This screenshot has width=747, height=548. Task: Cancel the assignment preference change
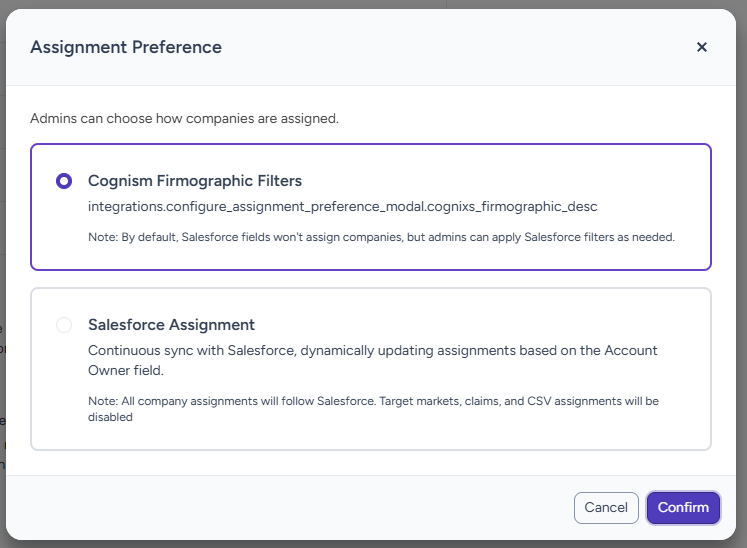pyautogui.click(x=606, y=507)
